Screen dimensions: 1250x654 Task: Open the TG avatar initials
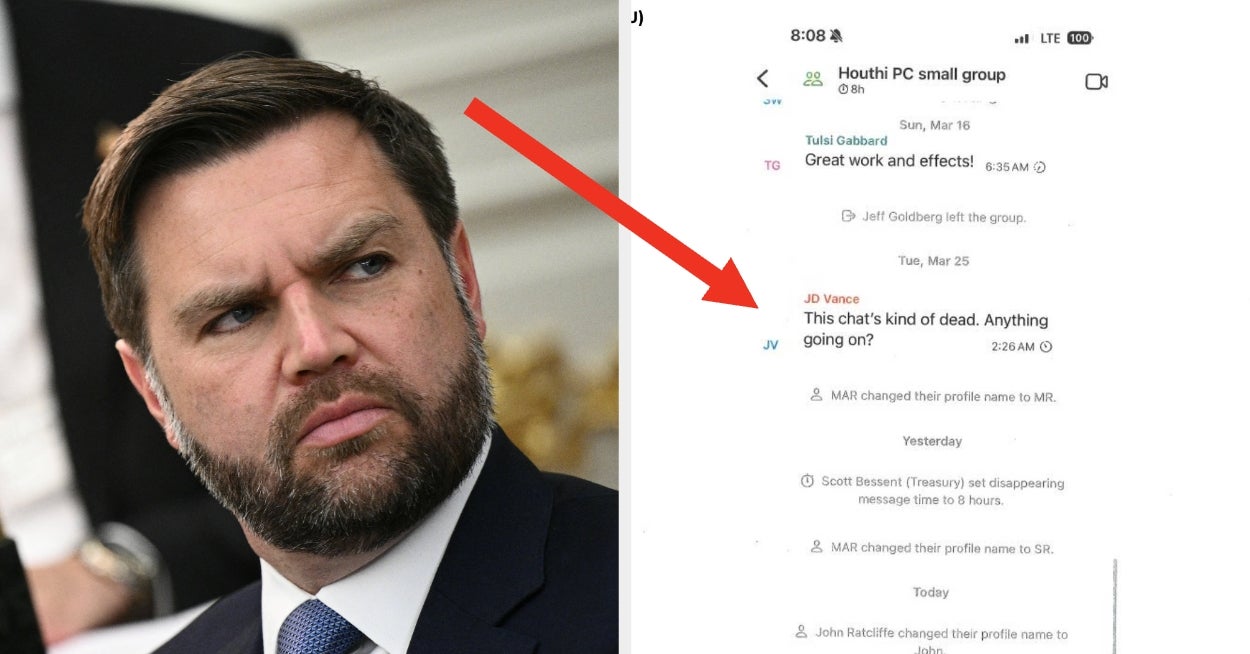pos(772,166)
